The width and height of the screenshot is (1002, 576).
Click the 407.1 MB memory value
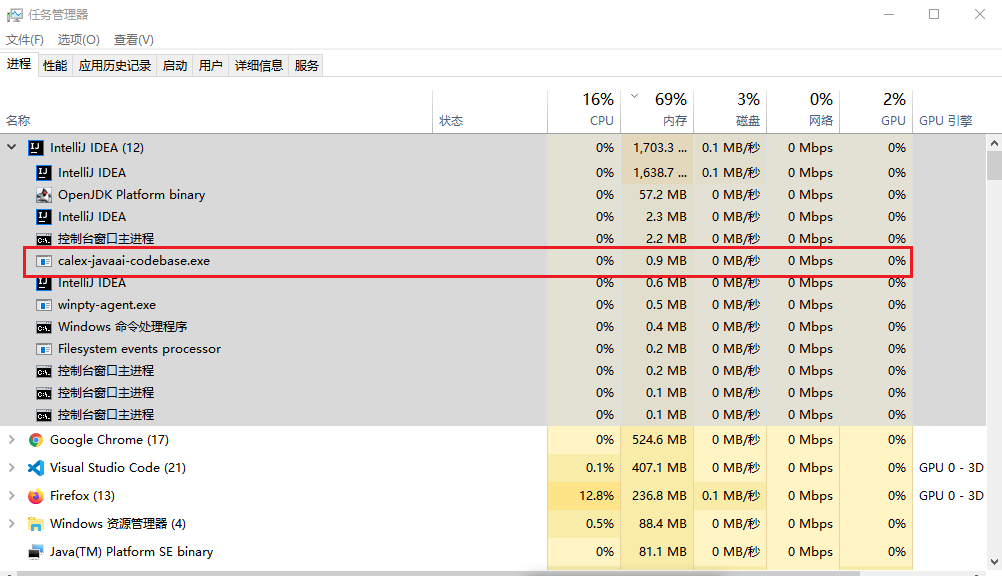point(659,468)
